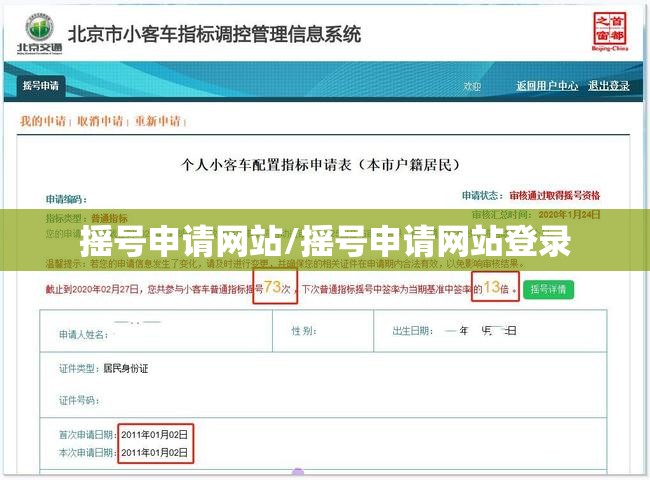
Task: Click the 性别 label
Action: 304,331
